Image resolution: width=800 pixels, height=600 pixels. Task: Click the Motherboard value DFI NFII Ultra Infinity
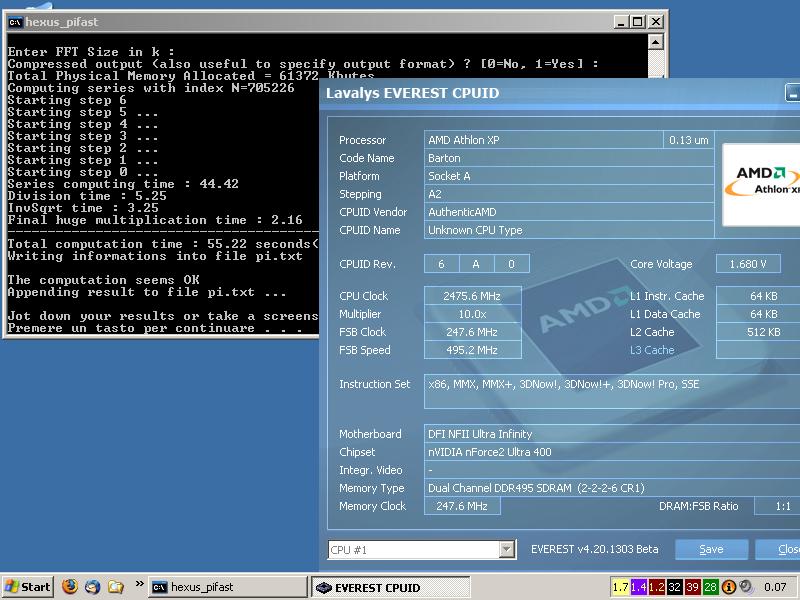(612, 434)
